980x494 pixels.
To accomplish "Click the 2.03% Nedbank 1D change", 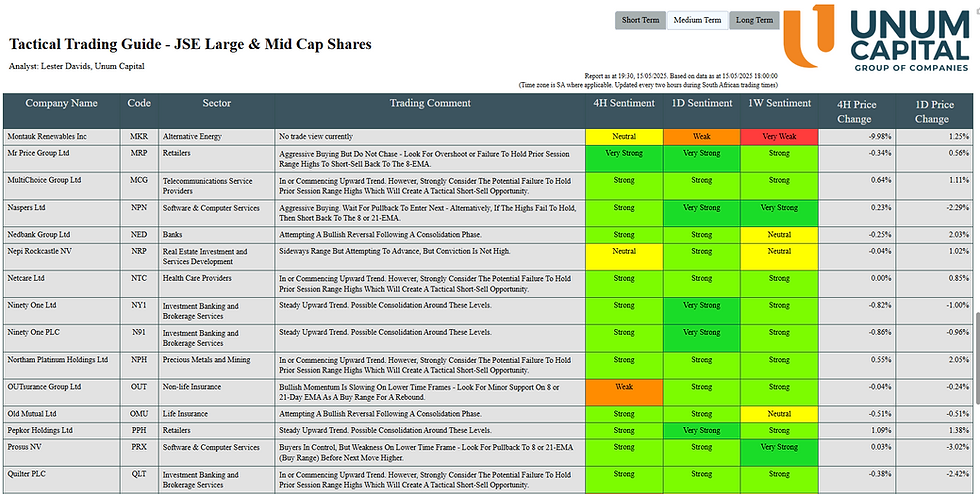I will click(958, 235).
